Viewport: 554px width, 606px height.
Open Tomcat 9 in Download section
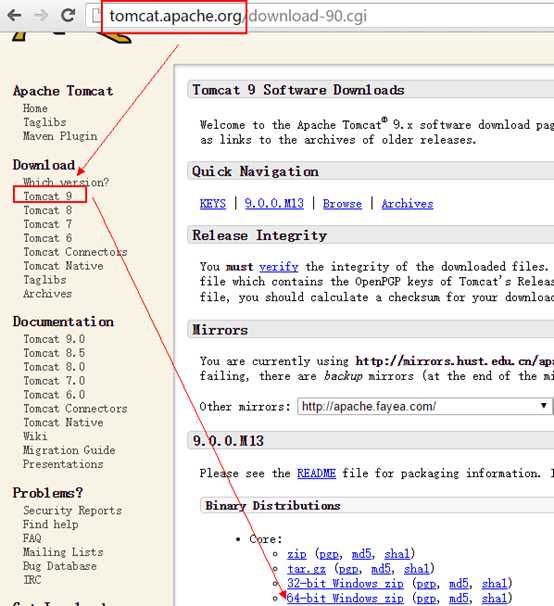tap(48, 196)
